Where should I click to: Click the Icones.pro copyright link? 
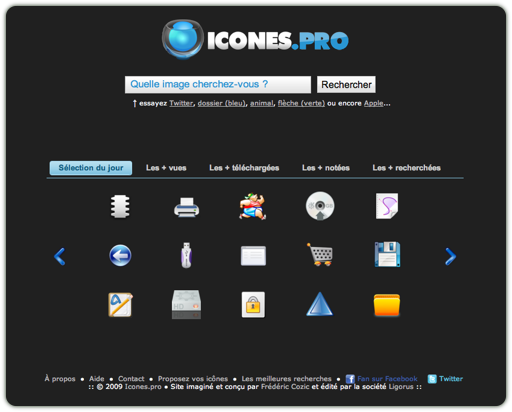[143, 387]
